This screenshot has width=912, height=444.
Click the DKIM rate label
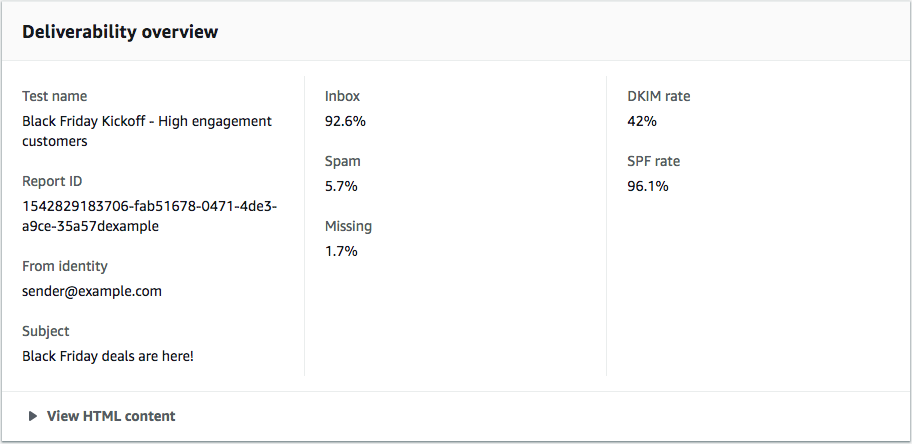[x=658, y=96]
